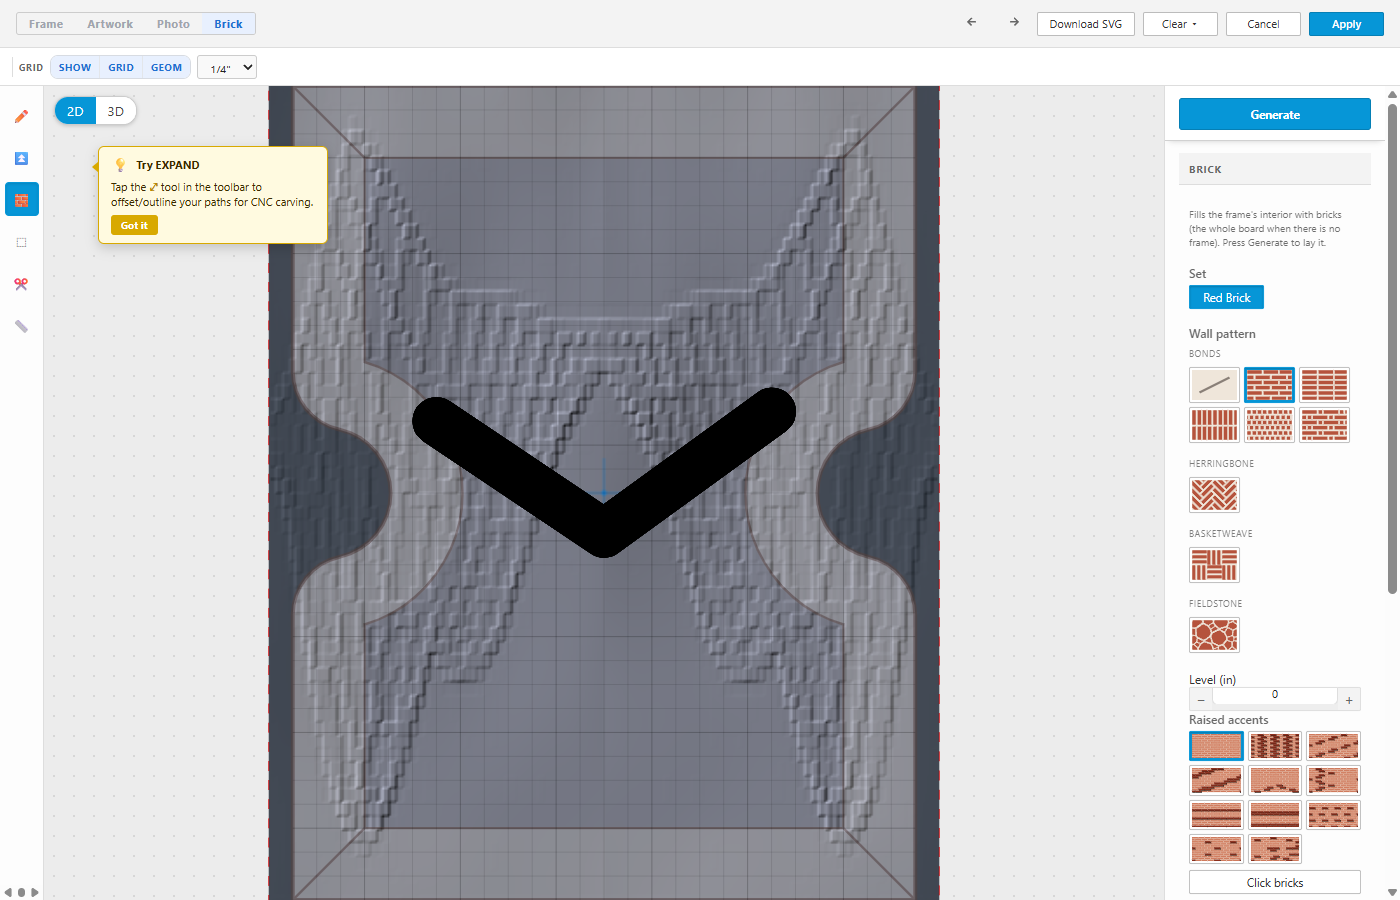This screenshot has width=1400, height=900.
Task: Switch to the Frame tab
Action: pos(46,24)
